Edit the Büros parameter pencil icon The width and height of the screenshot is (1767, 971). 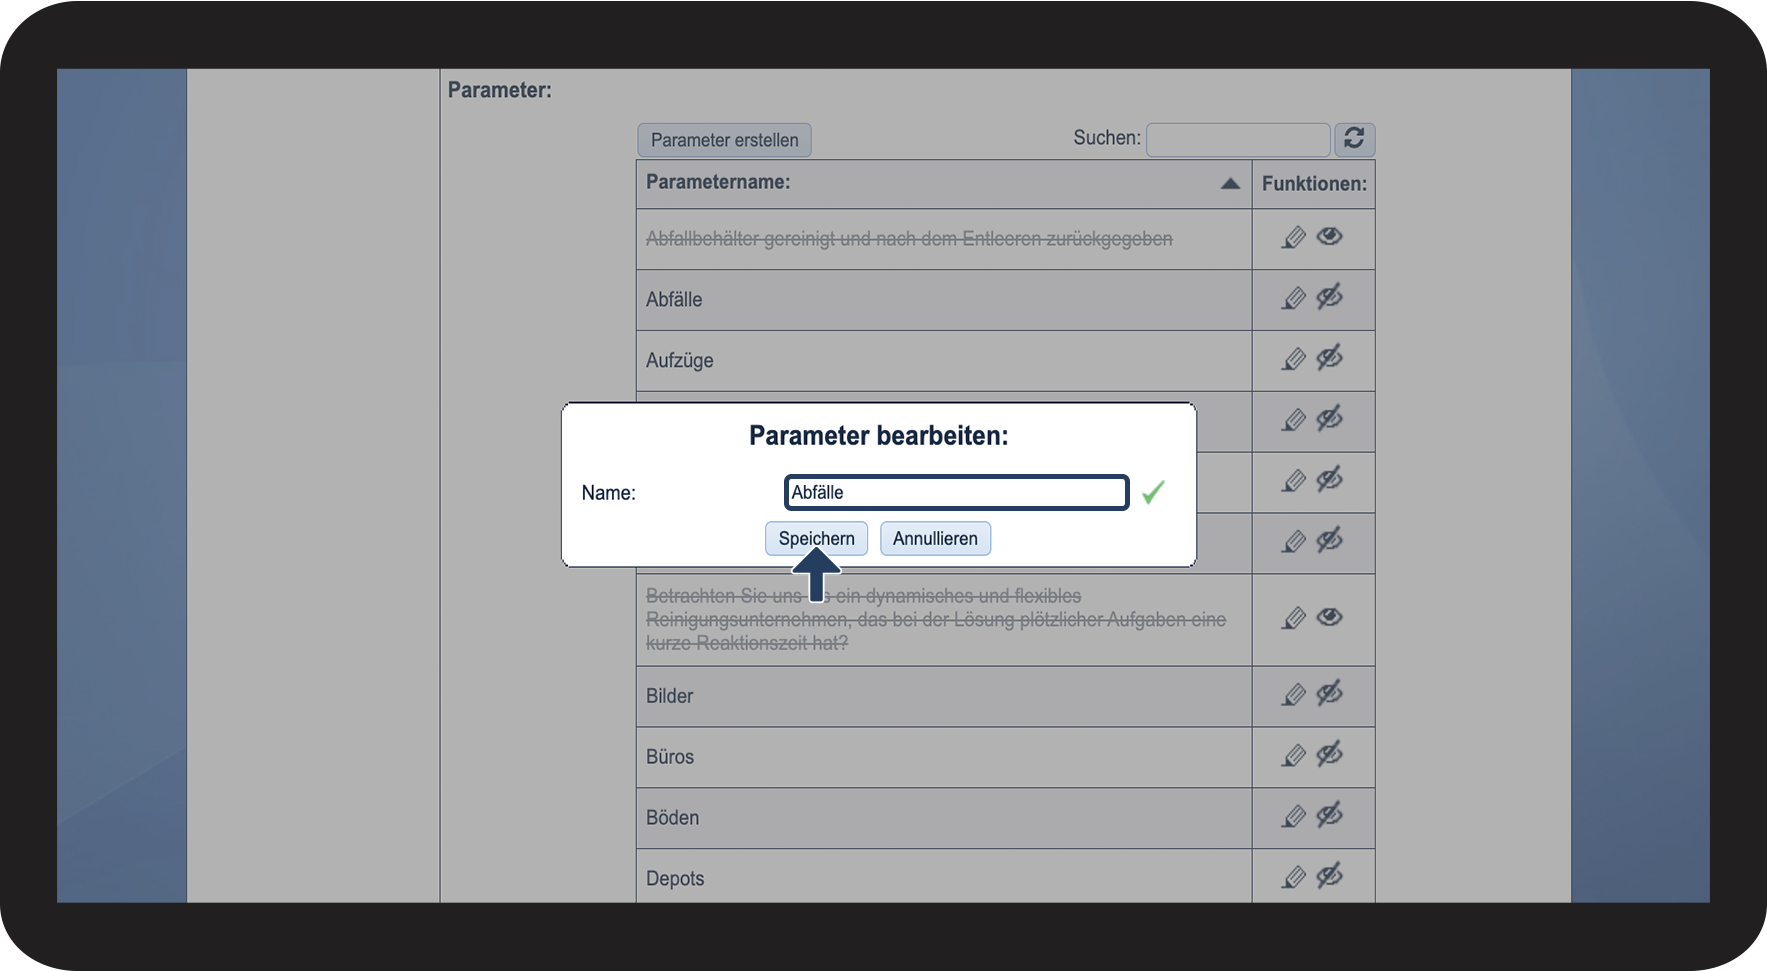point(1294,755)
